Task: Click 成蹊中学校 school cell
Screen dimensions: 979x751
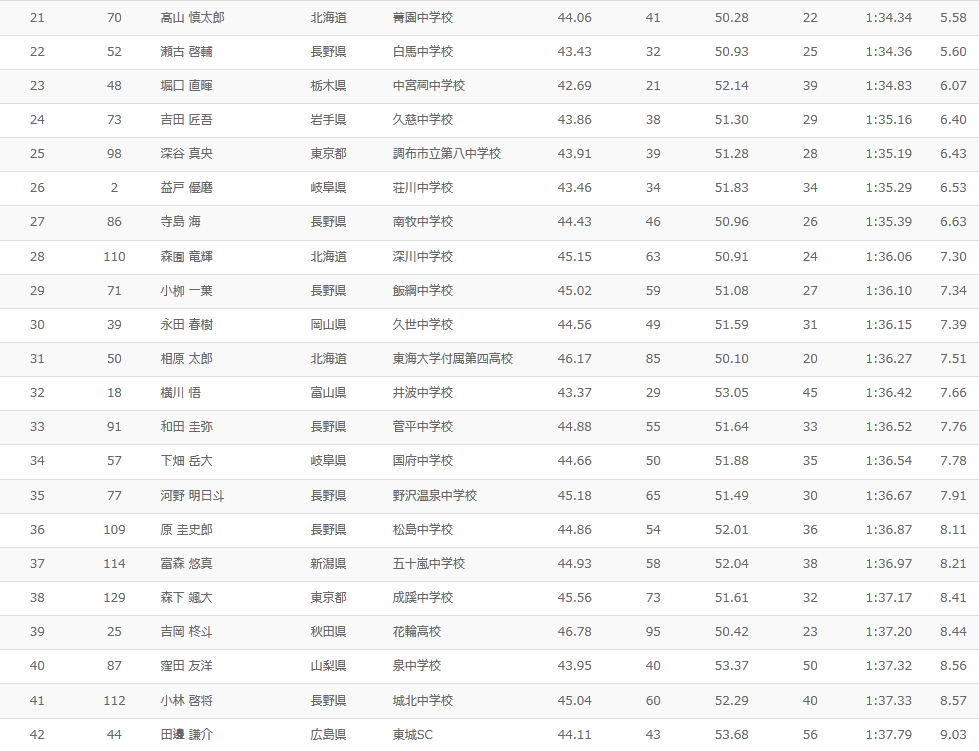Action: [422, 598]
